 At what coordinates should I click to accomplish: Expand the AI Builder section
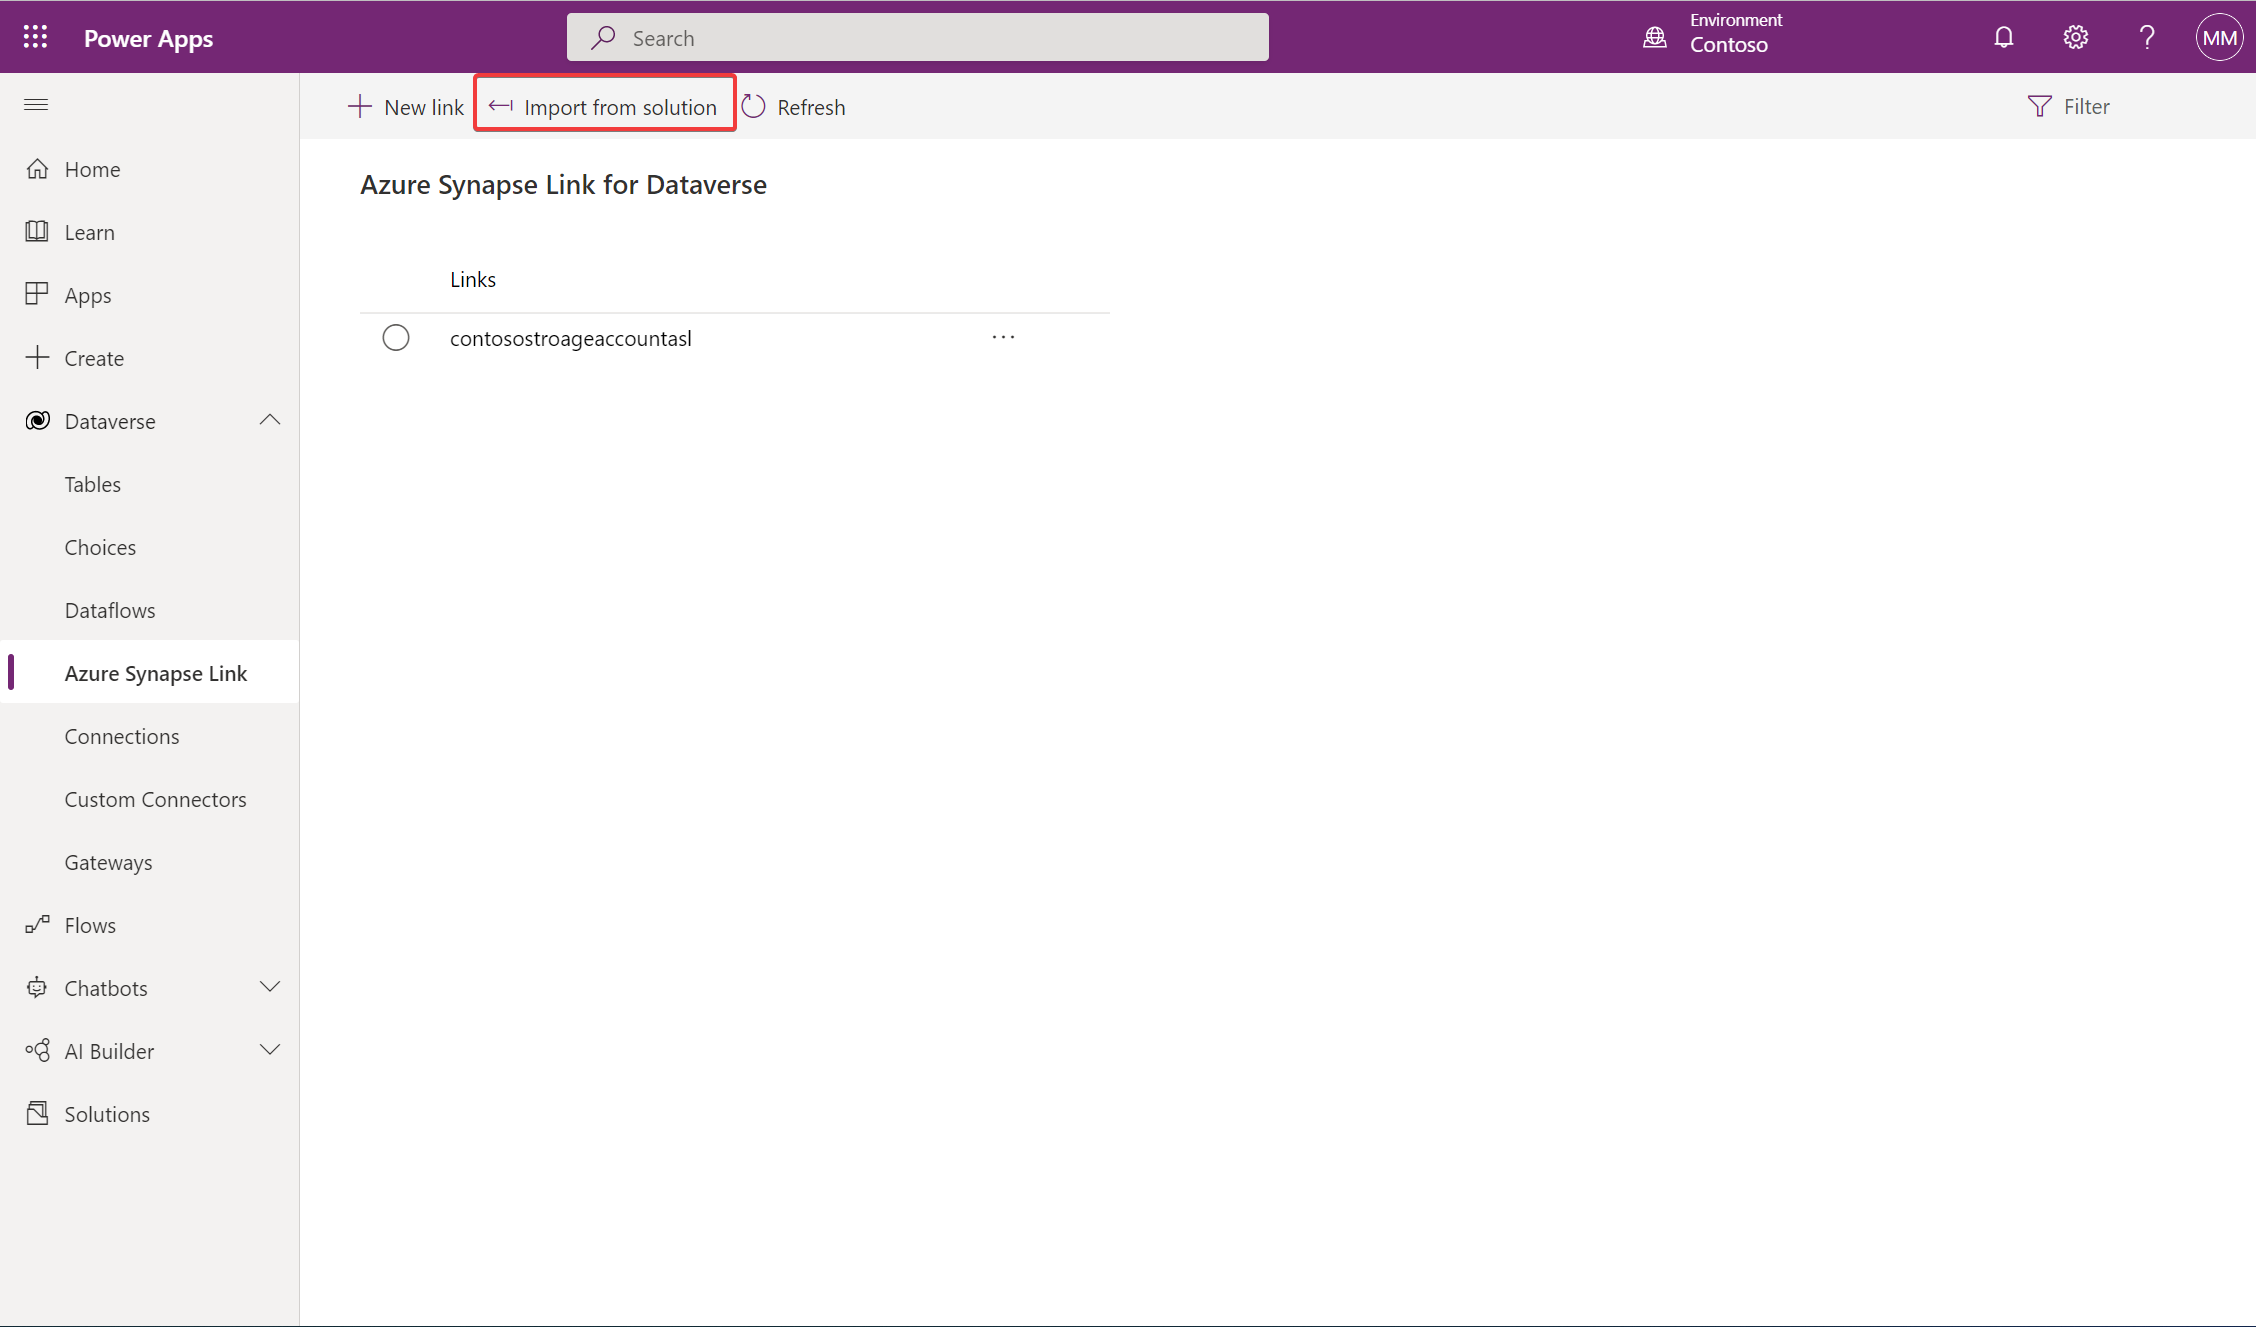(269, 1051)
